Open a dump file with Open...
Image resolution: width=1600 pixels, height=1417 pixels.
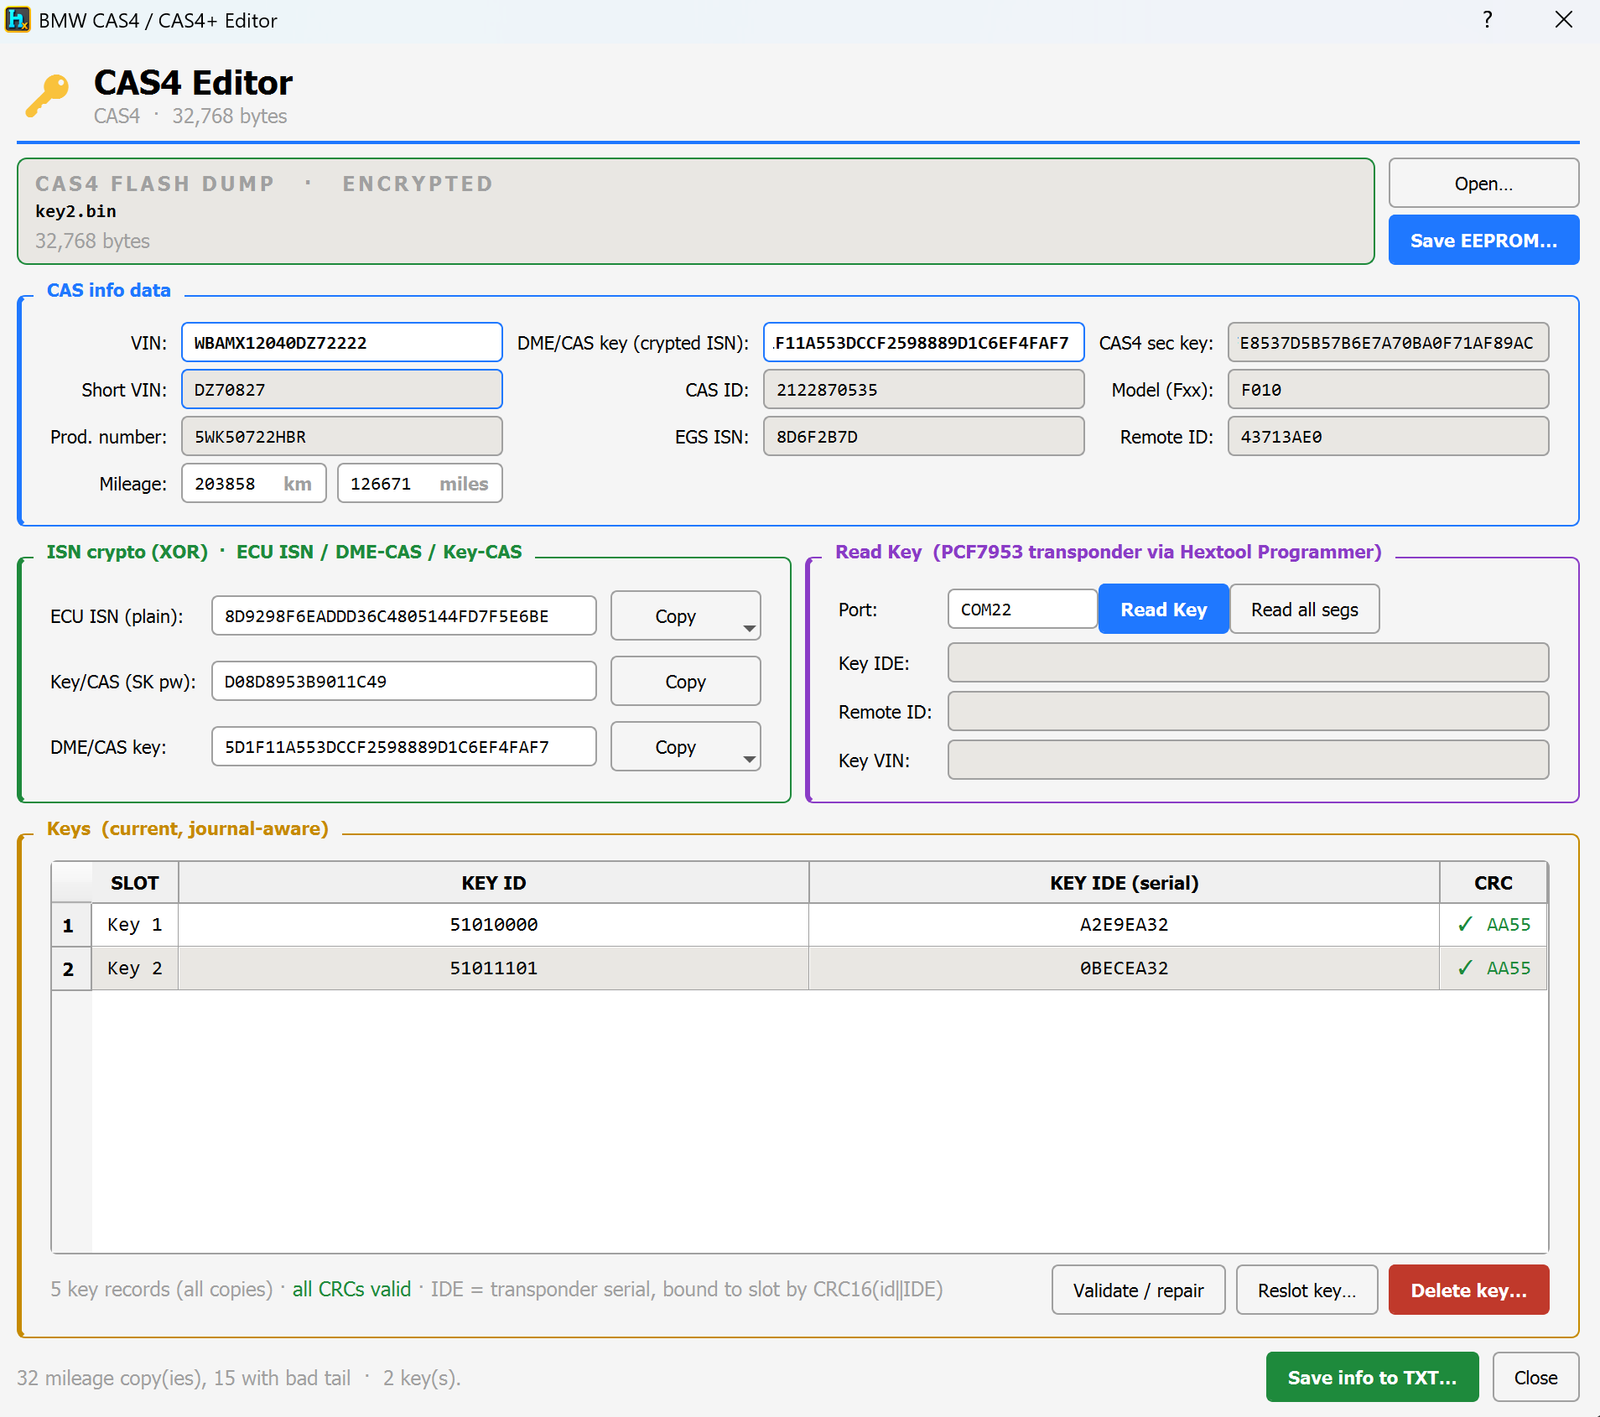1483,184
